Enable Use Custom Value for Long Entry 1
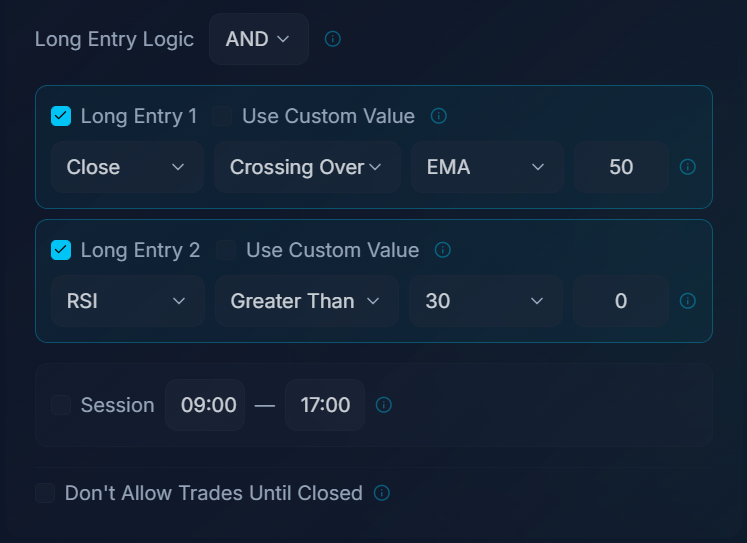The height and width of the screenshot is (543, 747). click(x=222, y=116)
